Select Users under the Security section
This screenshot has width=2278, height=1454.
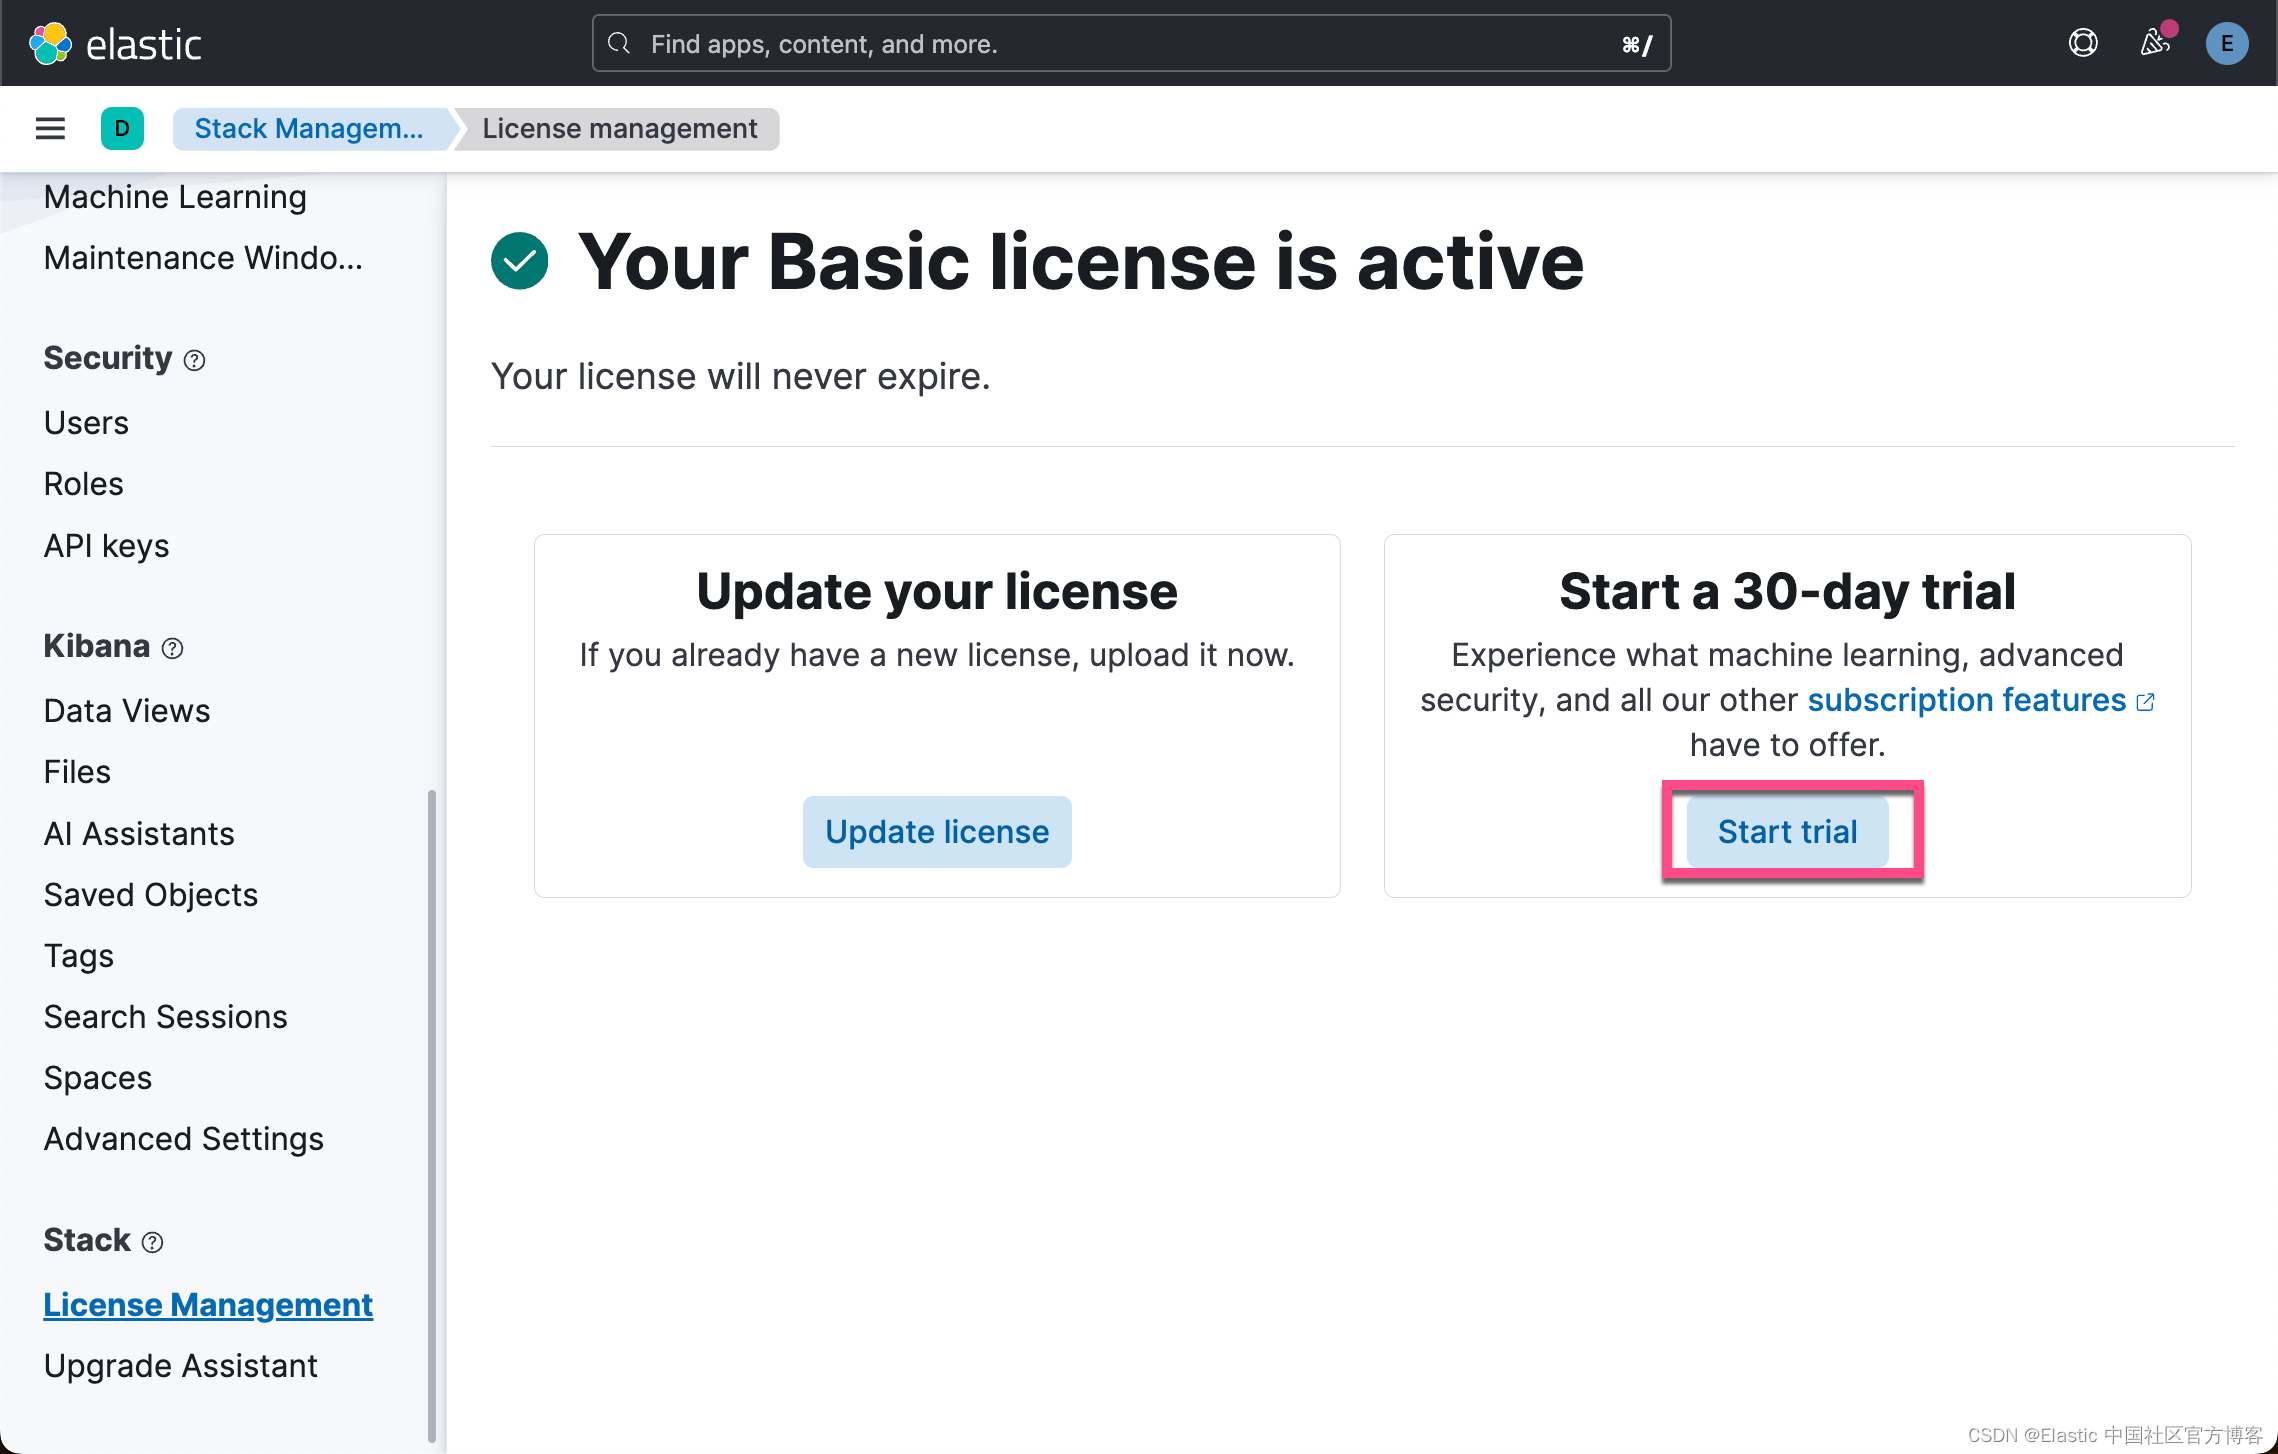[85, 422]
